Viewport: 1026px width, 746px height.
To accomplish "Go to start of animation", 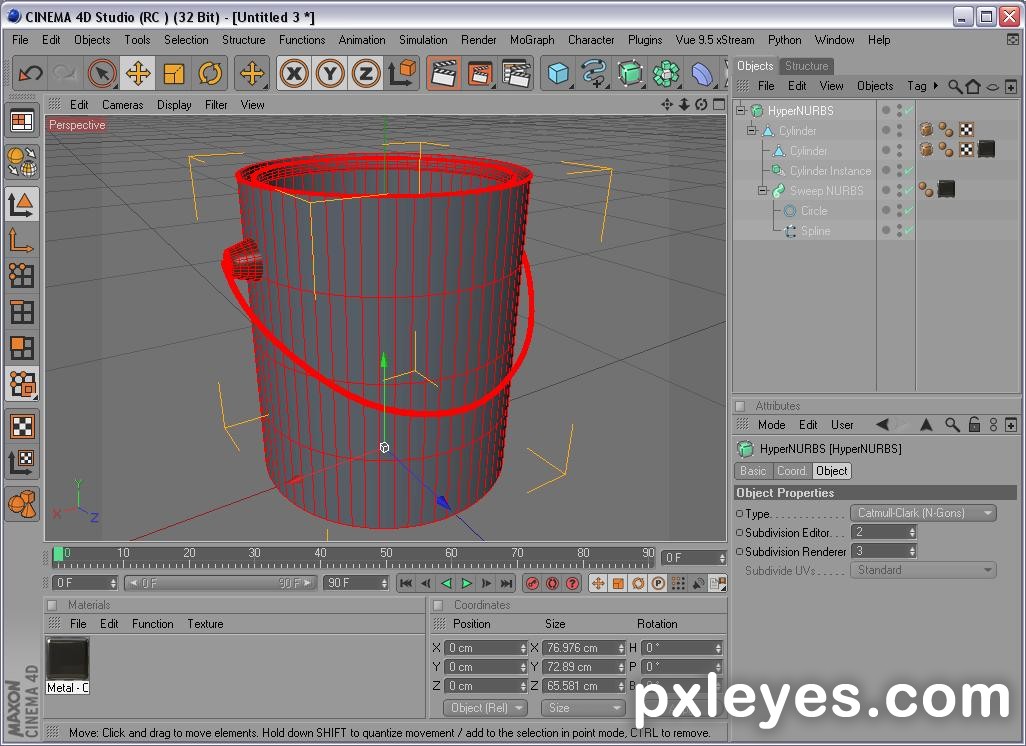I will coord(406,583).
